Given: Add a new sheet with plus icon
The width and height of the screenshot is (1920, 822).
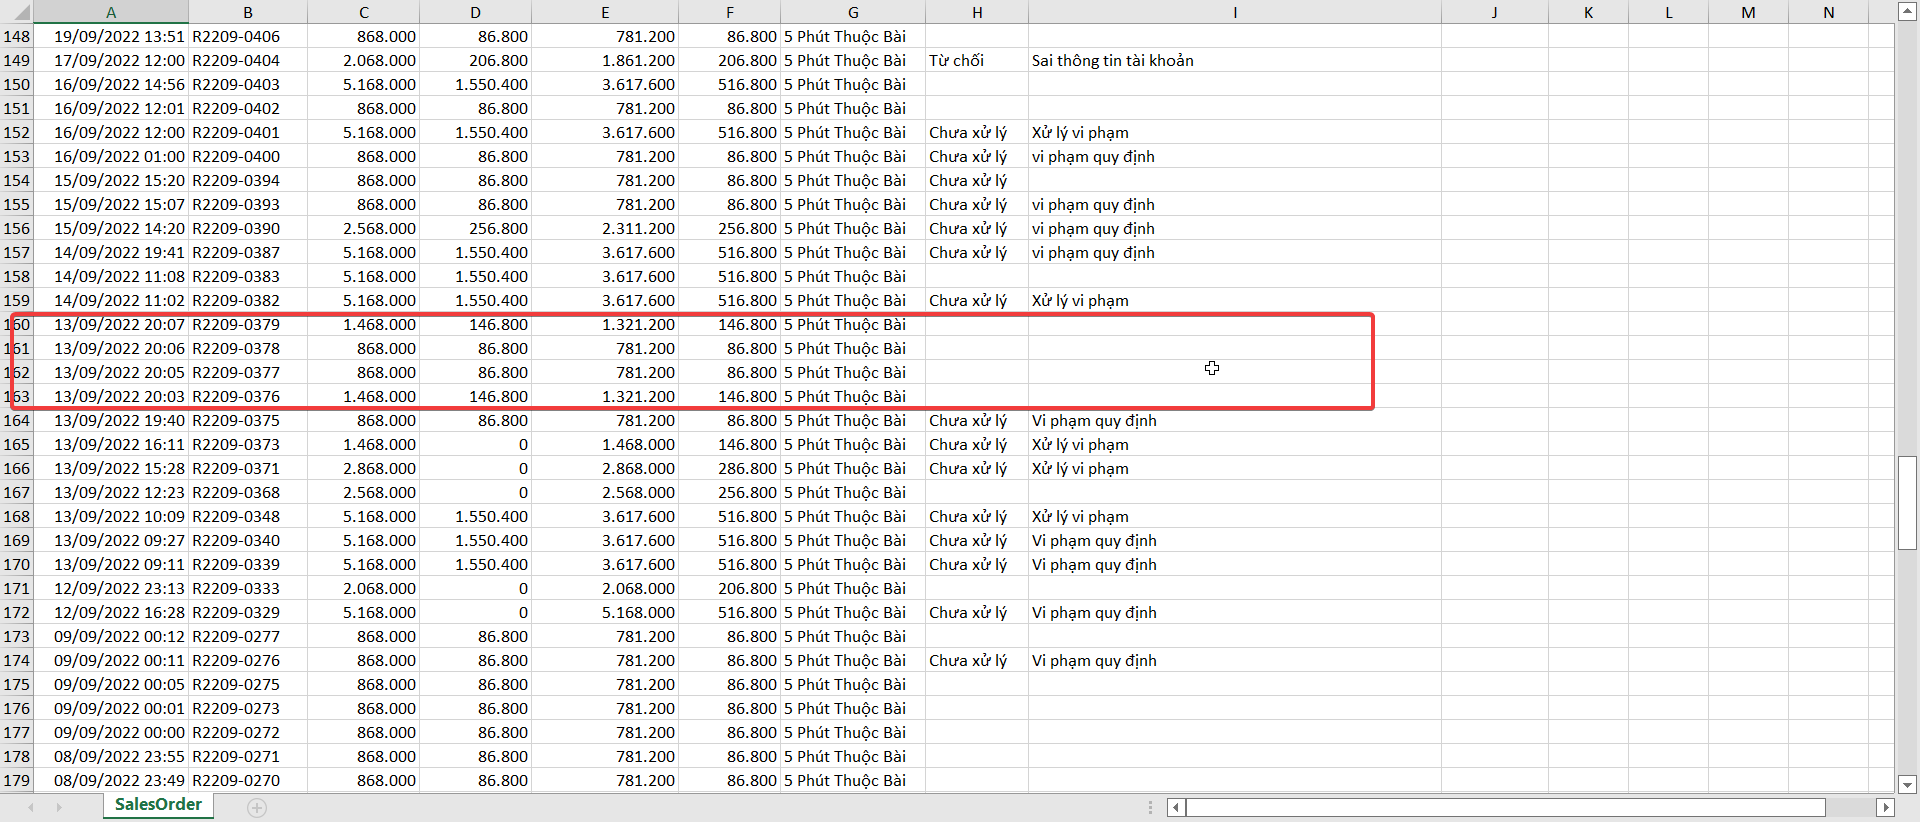Looking at the screenshot, I should pos(257,808).
